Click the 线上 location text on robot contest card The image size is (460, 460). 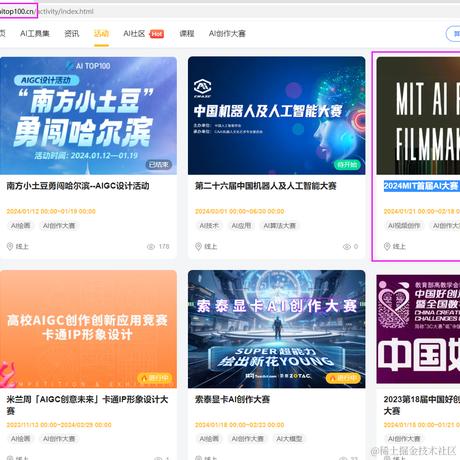211,246
